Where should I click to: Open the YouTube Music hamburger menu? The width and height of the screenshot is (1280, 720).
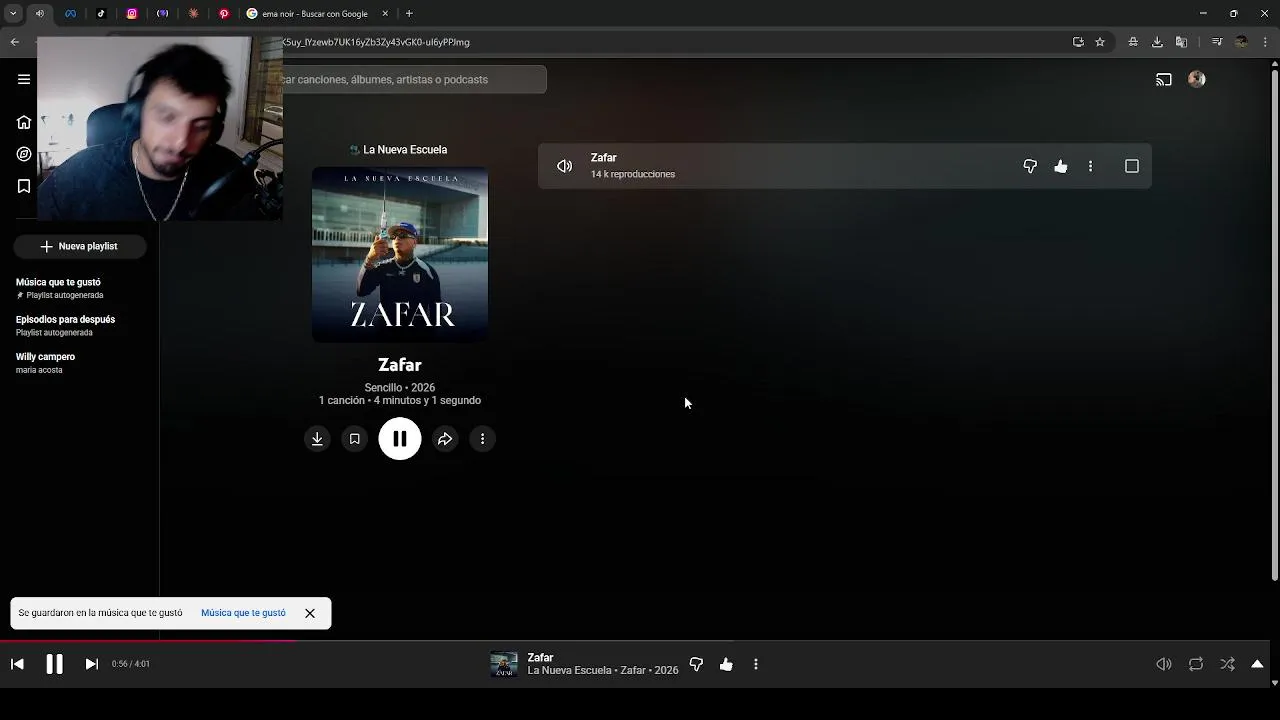[24, 79]
